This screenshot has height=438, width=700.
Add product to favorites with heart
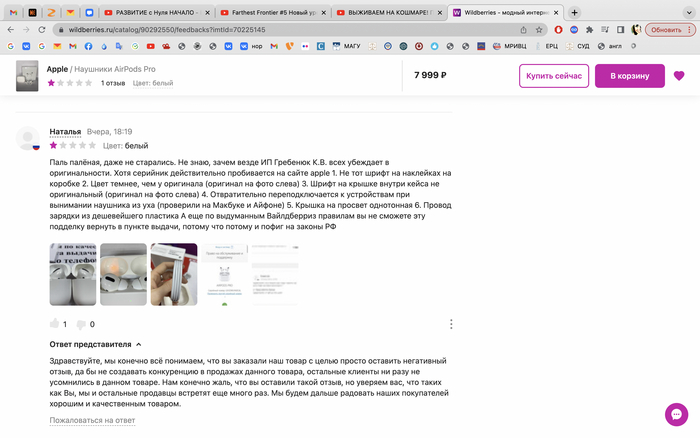[x=679, y=76]
